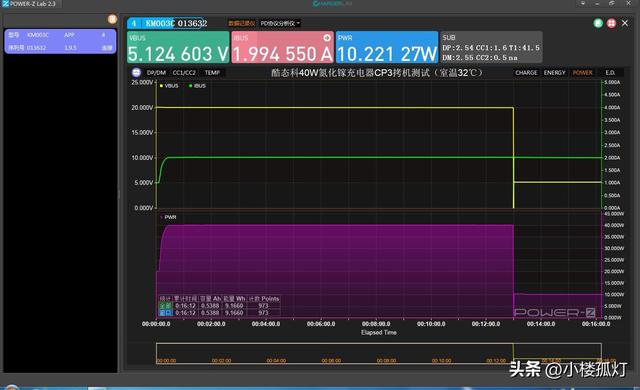Open the title bar dropdown arrow menu
Screen dimensions: 640x390
(583, 3)
